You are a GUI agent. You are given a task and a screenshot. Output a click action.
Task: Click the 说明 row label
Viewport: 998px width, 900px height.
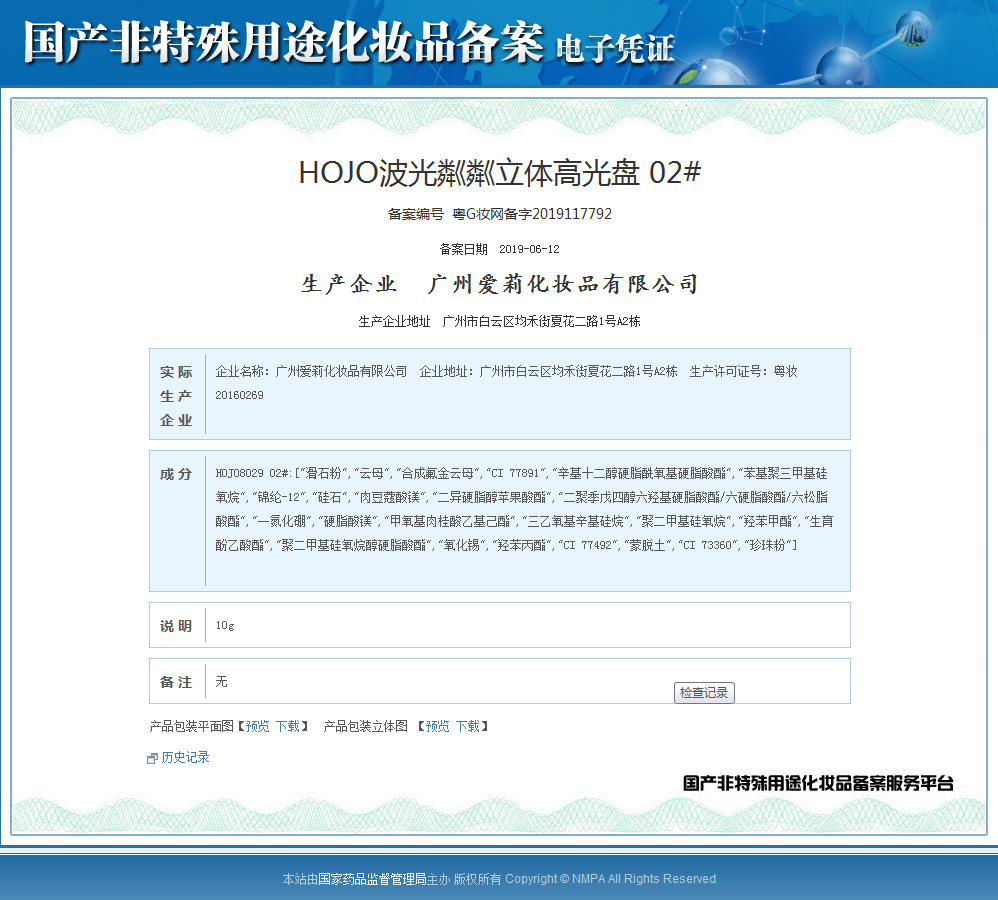coord(176,626)
